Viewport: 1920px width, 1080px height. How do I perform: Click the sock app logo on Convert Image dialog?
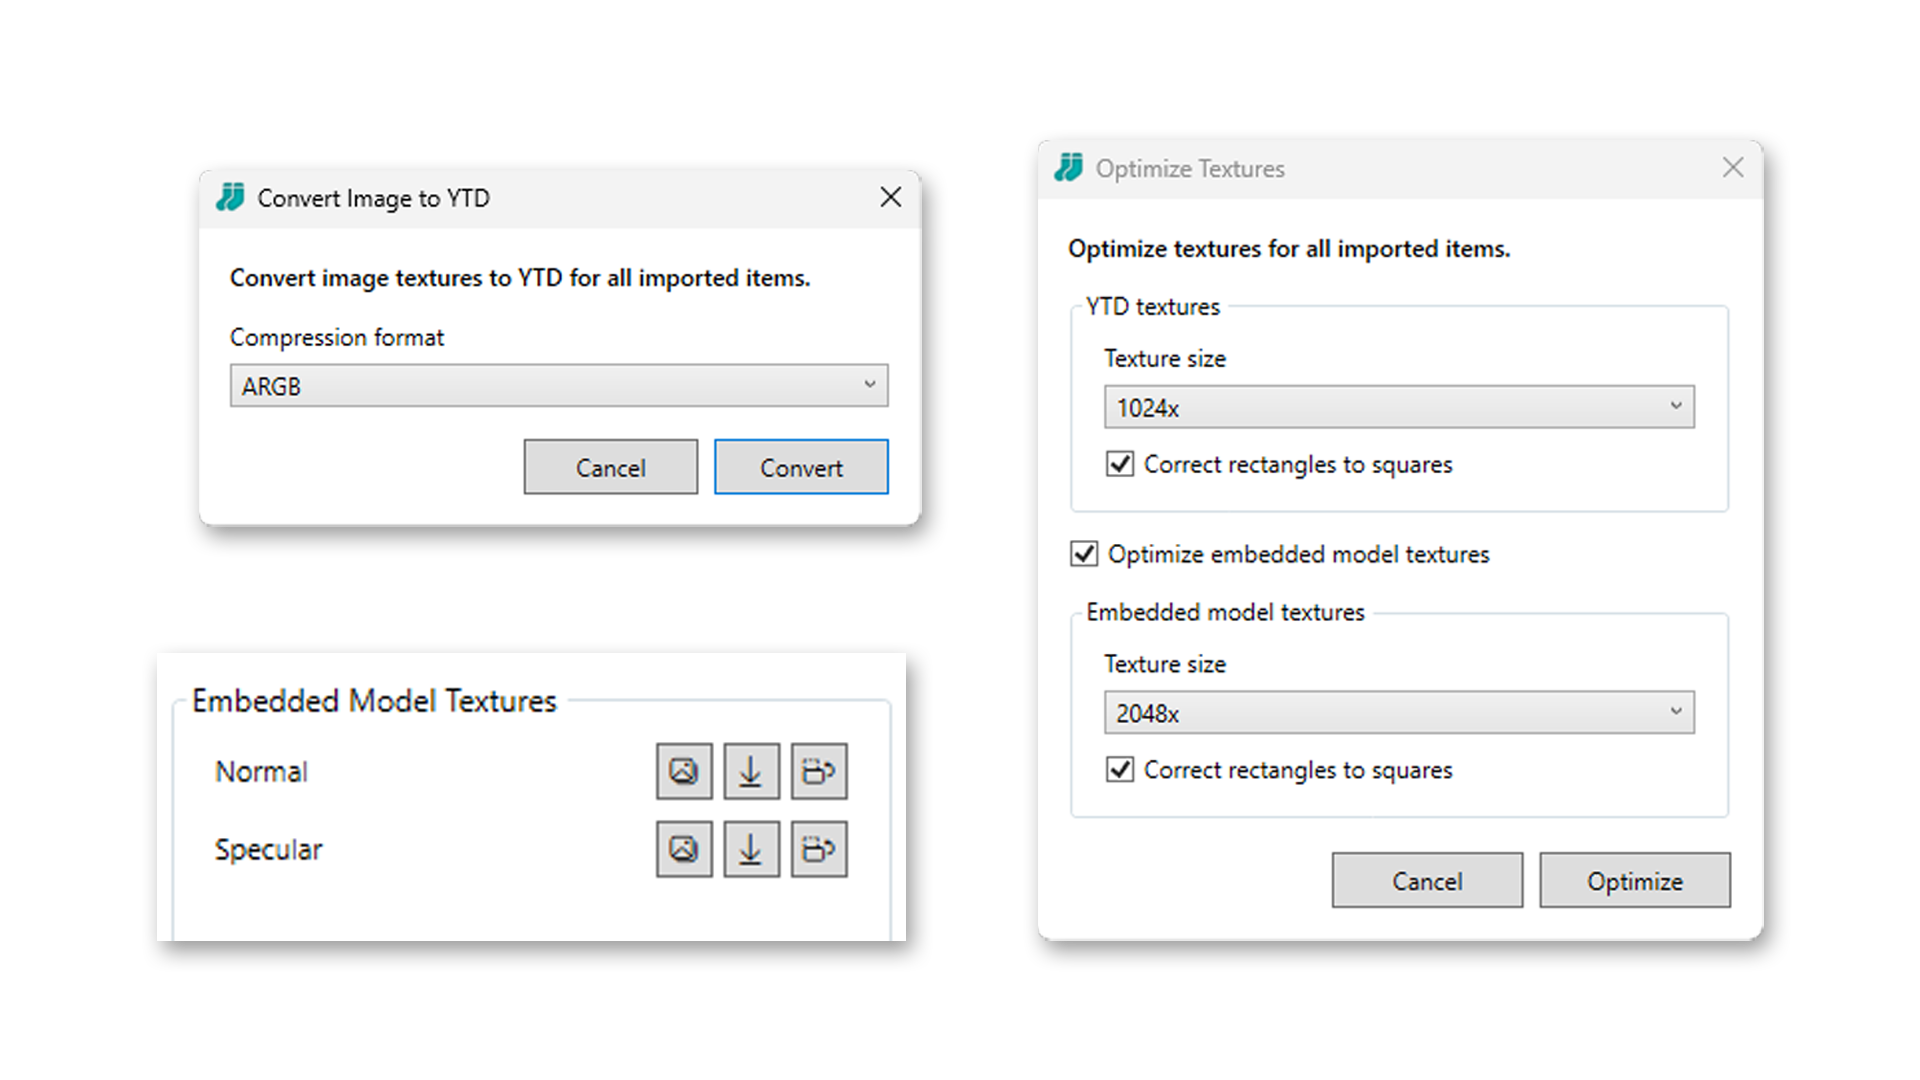(228, 198)
